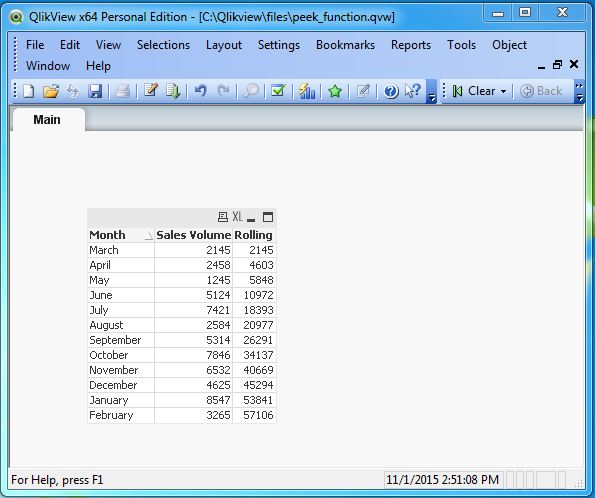Open the Selections menu
Image resolution: width=595 pixels, height=498 pixels.
[x=163, y=45]
